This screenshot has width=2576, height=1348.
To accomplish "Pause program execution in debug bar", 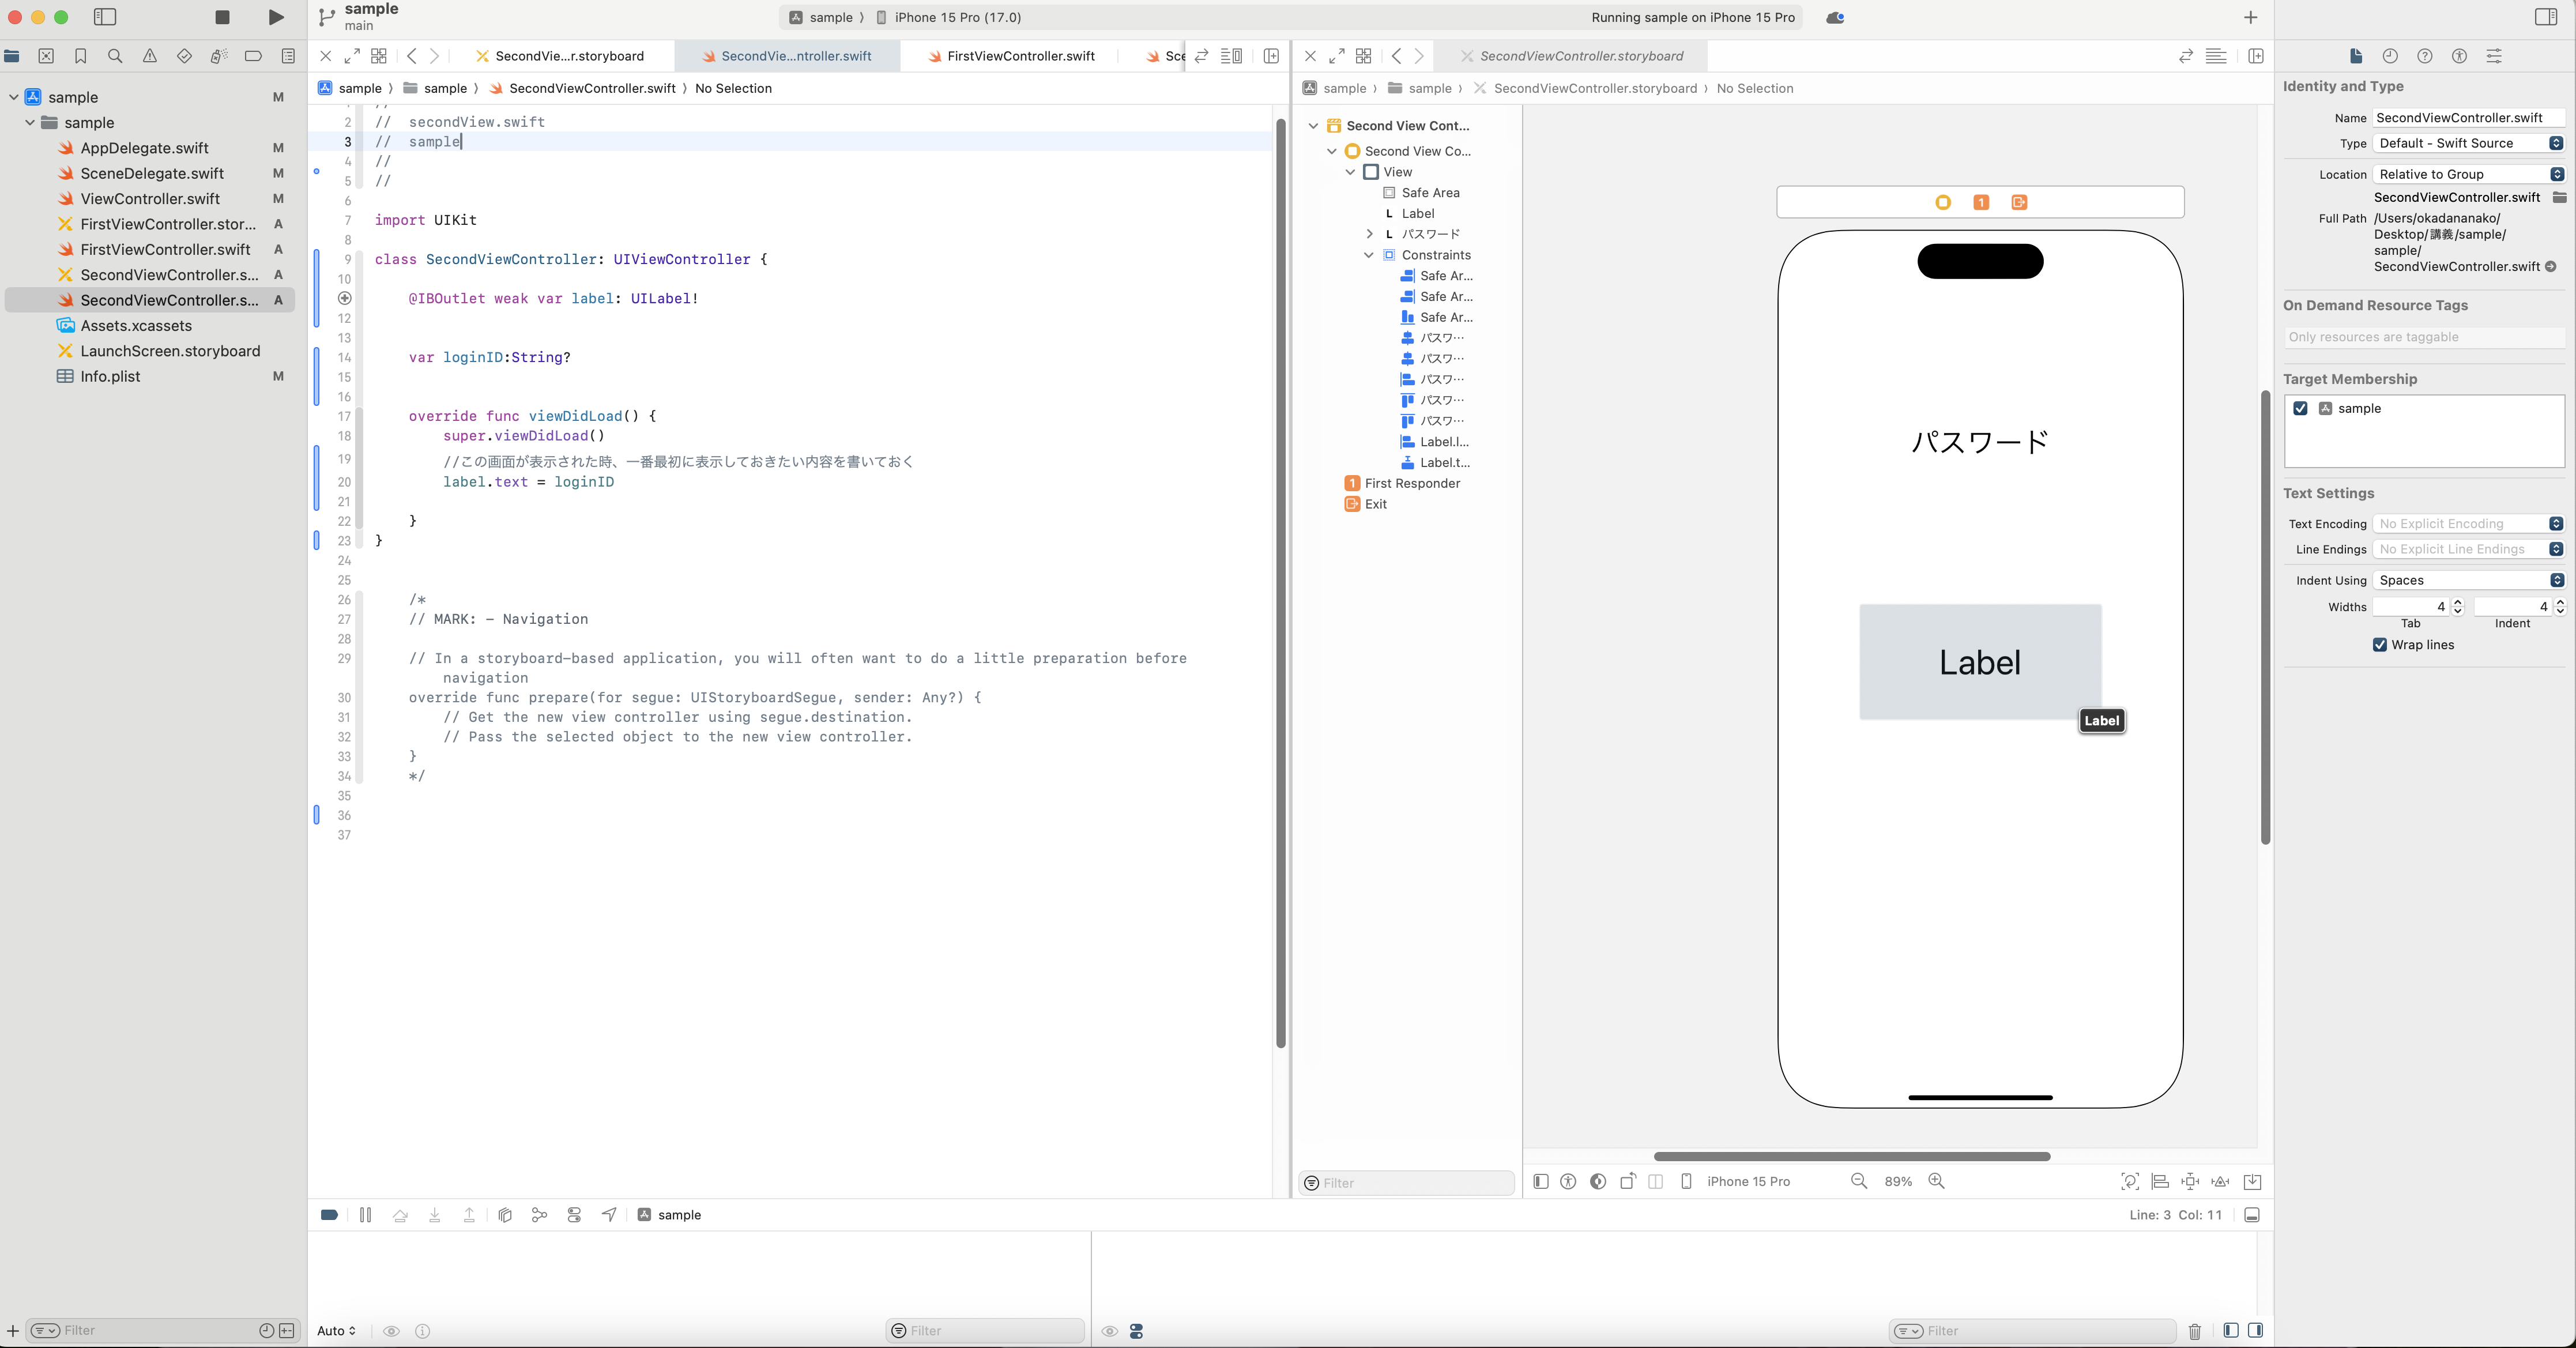I will pos(365,1214).
